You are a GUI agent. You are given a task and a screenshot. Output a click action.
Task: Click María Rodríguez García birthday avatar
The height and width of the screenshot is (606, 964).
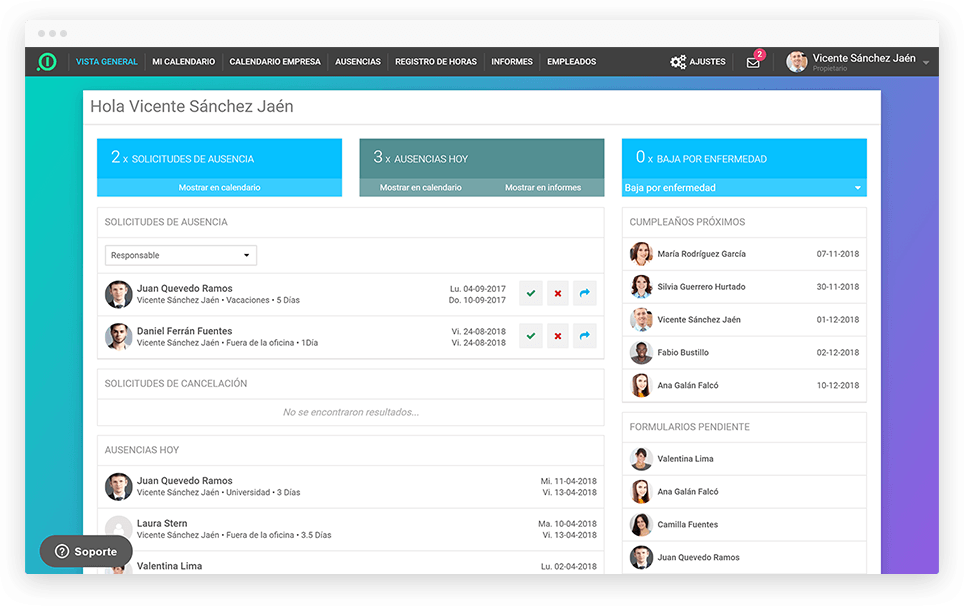641,254
